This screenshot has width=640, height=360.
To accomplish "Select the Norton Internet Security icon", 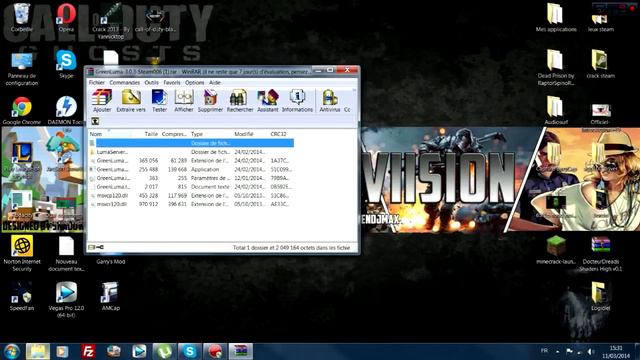I will (22, 253).
